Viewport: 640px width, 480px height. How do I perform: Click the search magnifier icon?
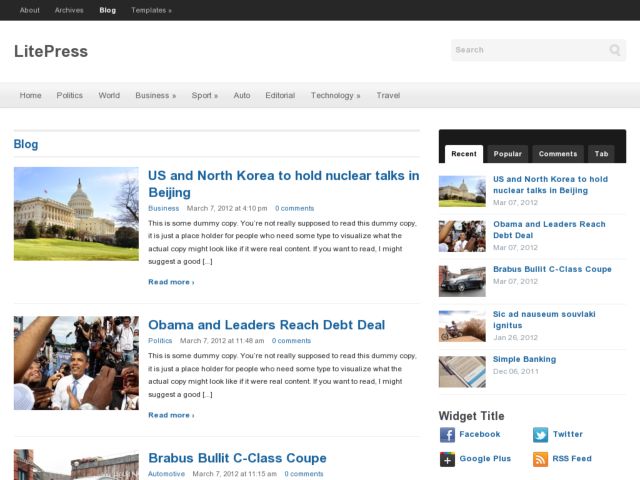point(615,50)
